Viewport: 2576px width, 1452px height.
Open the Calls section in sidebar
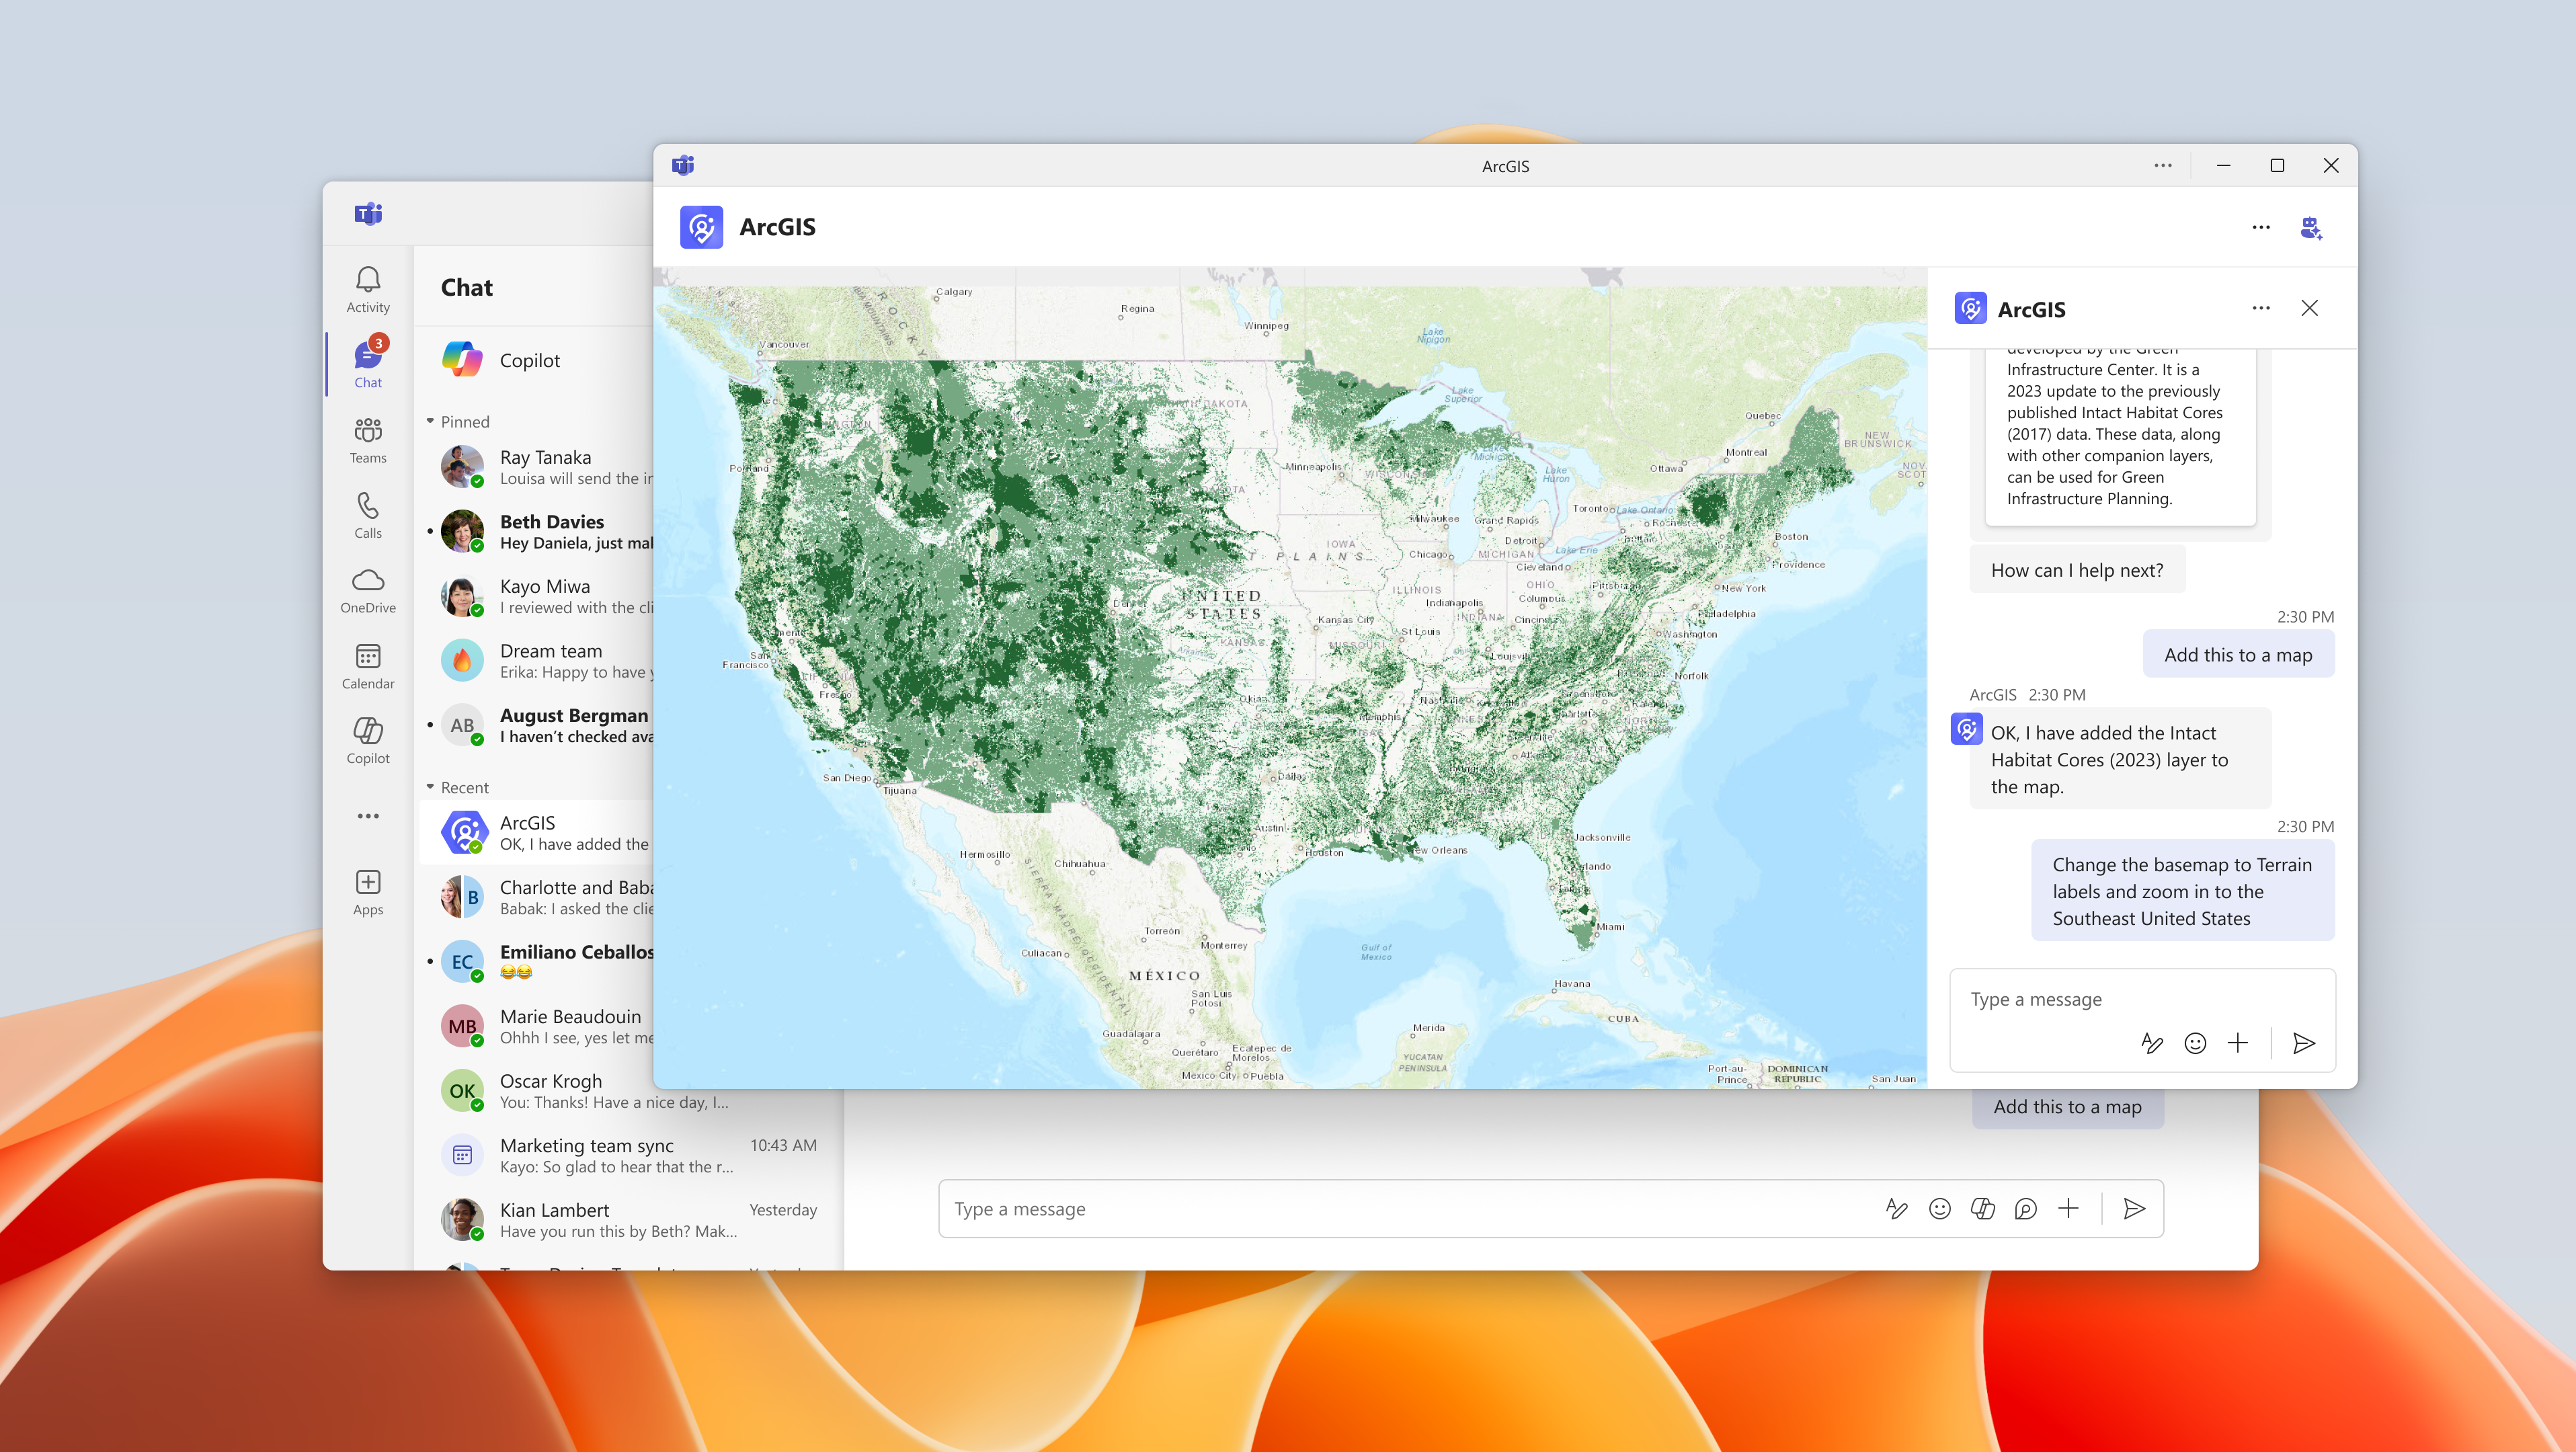pos(368,516)
